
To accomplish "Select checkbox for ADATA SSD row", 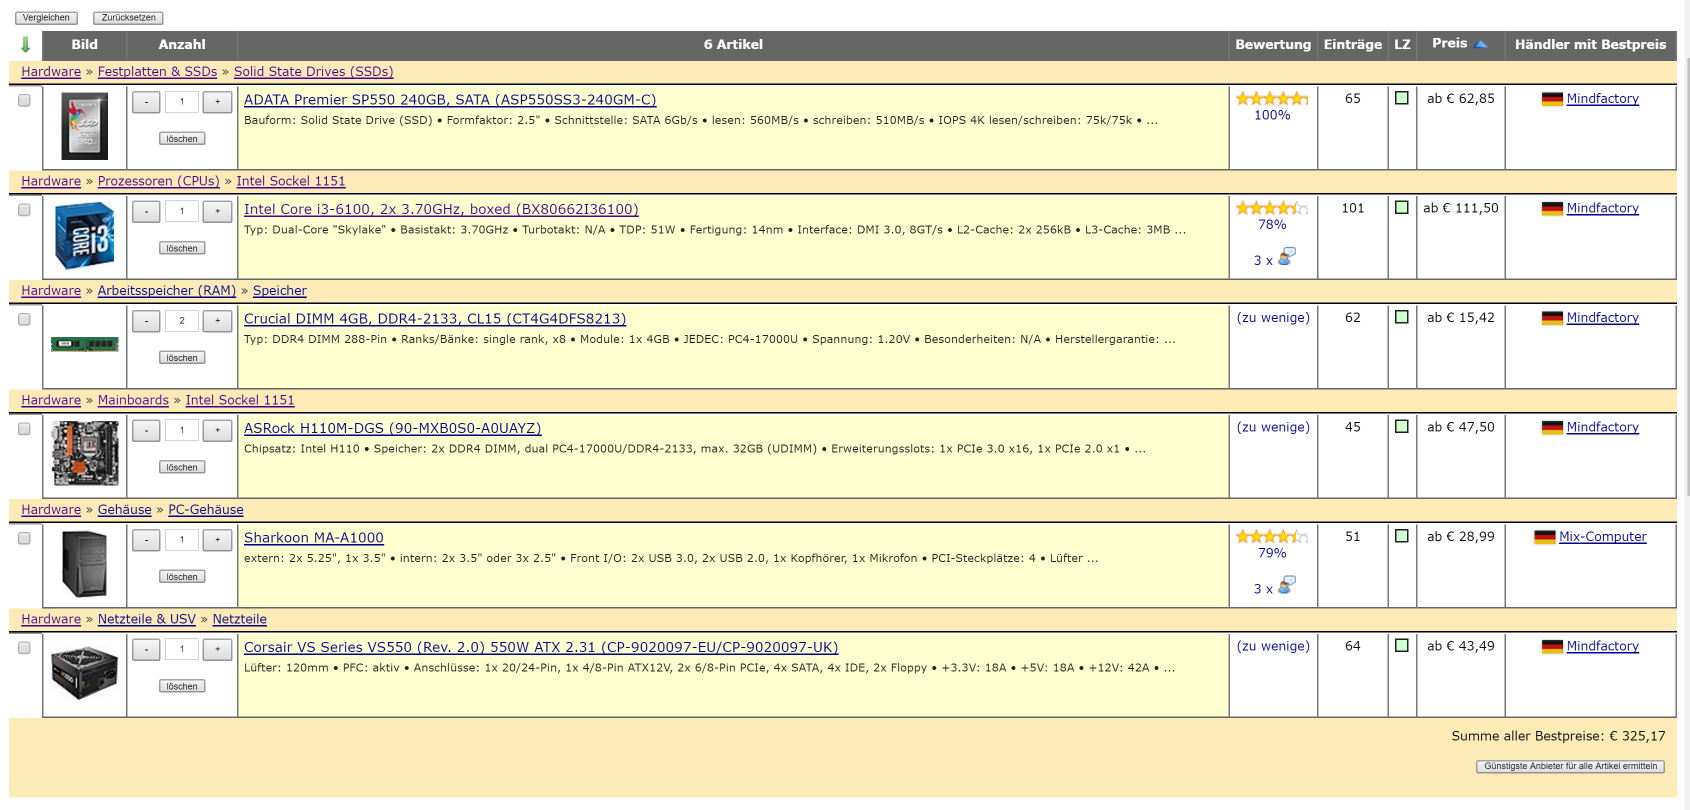I will (x=24, y=100).
